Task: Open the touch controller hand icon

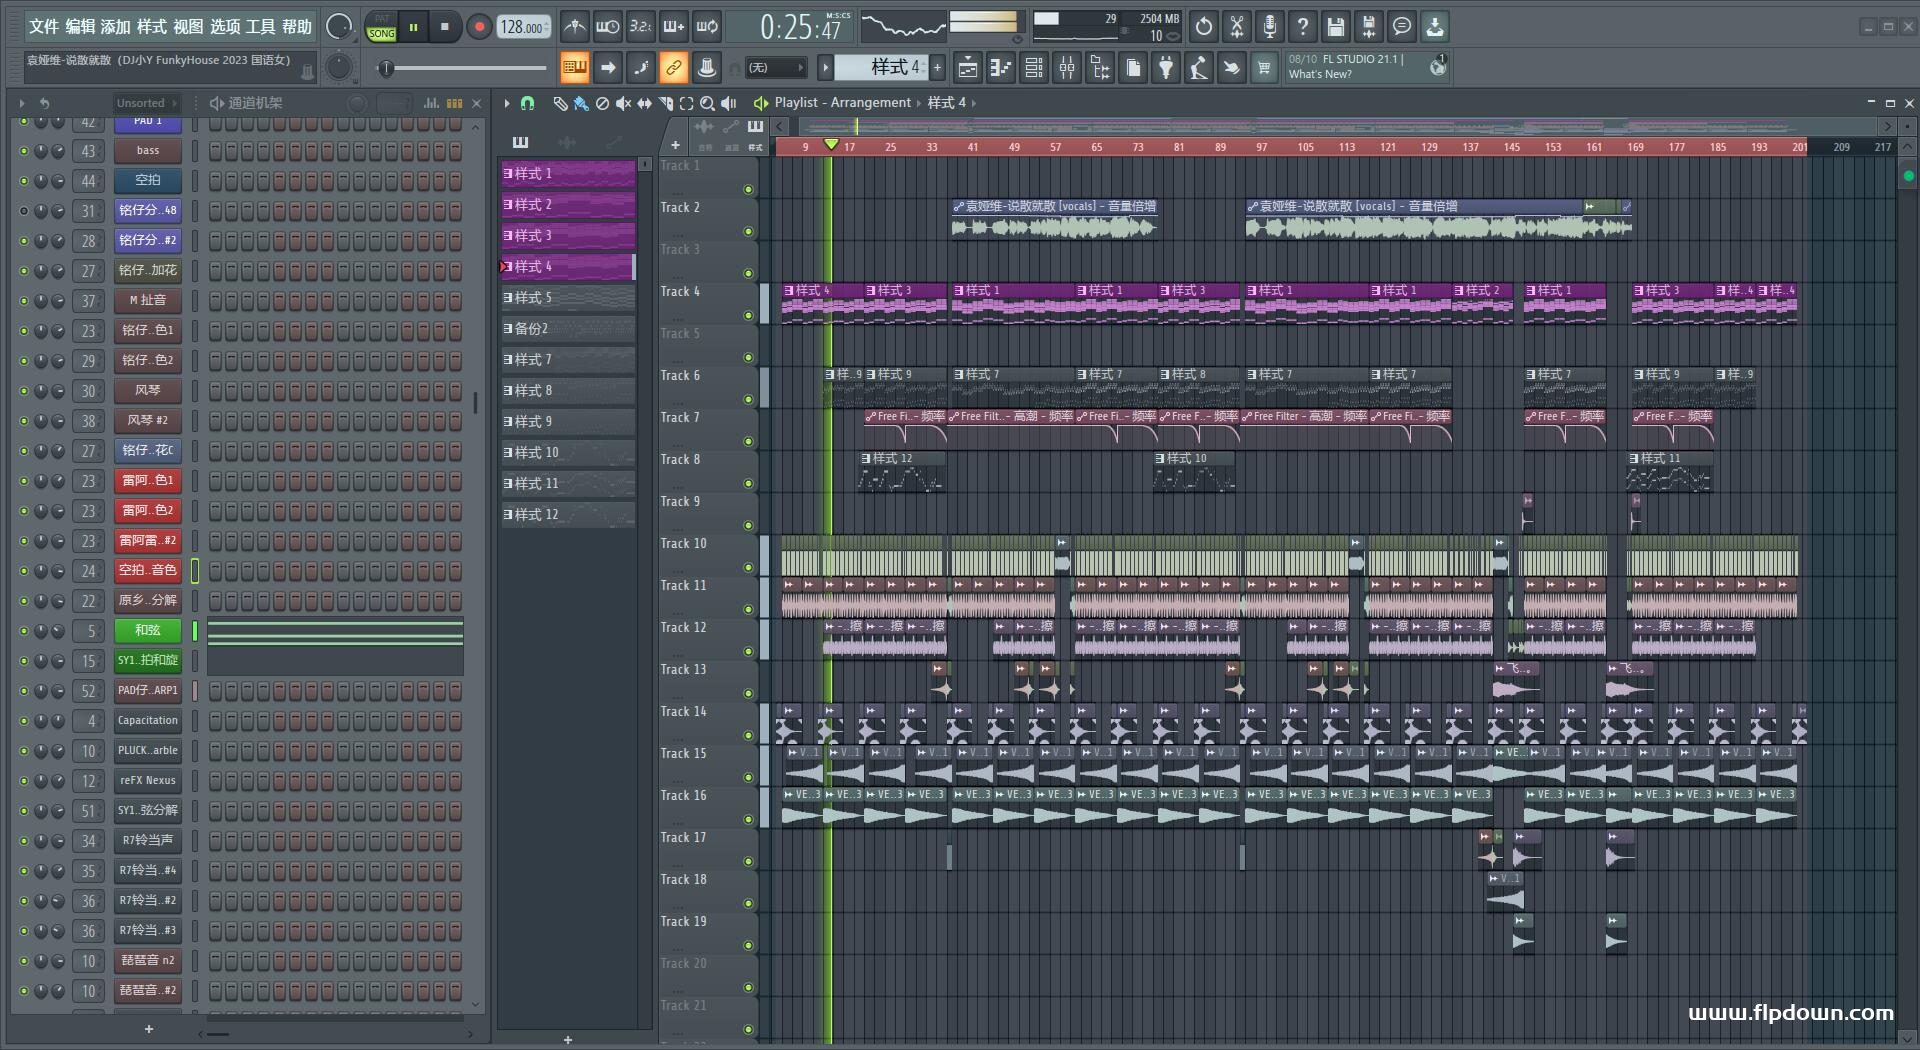Action: [x=1232, y=68]
